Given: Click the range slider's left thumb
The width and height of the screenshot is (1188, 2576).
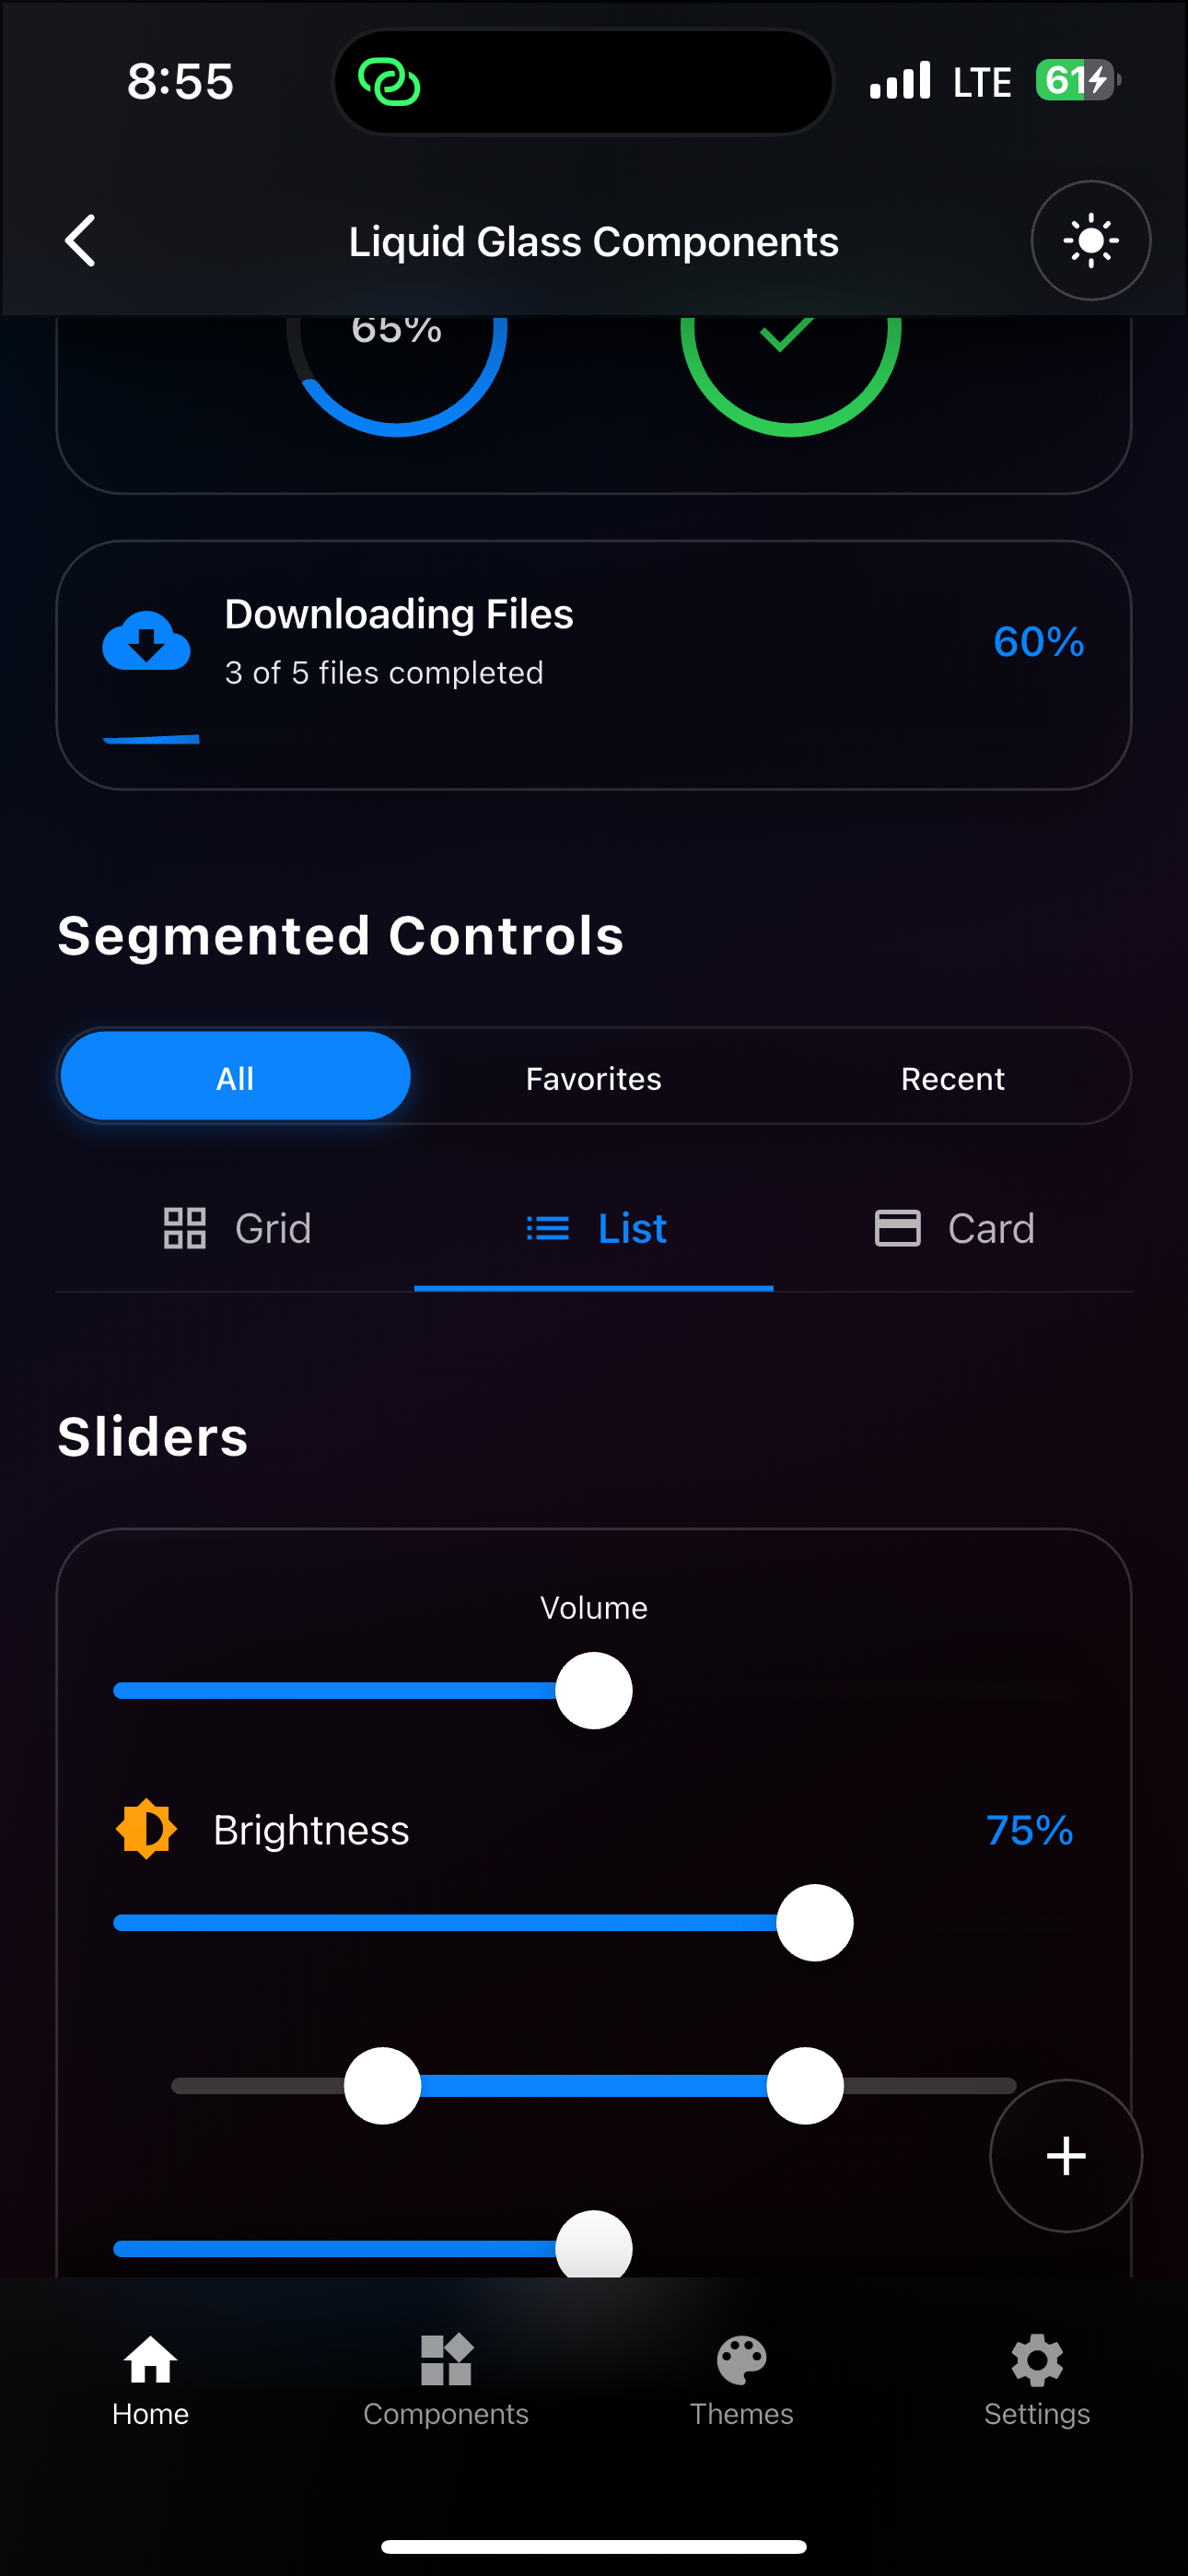Looking at the screenshot, I should (x=382, y=2085).
